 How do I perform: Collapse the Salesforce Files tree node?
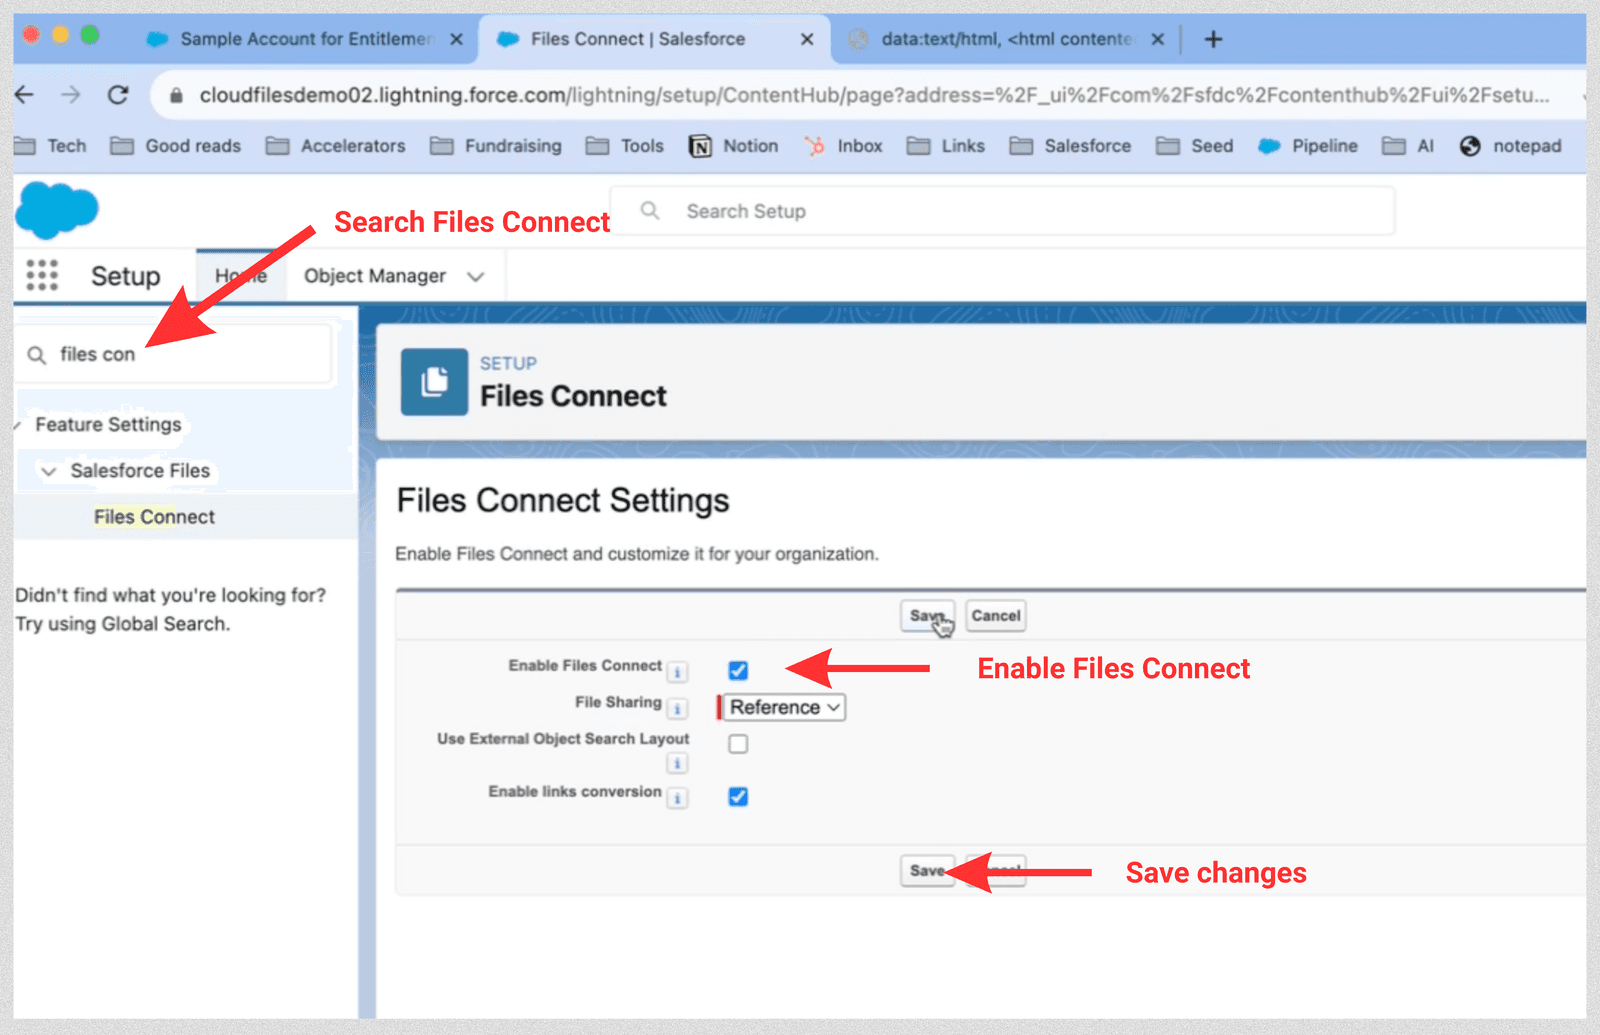[50, 471]
